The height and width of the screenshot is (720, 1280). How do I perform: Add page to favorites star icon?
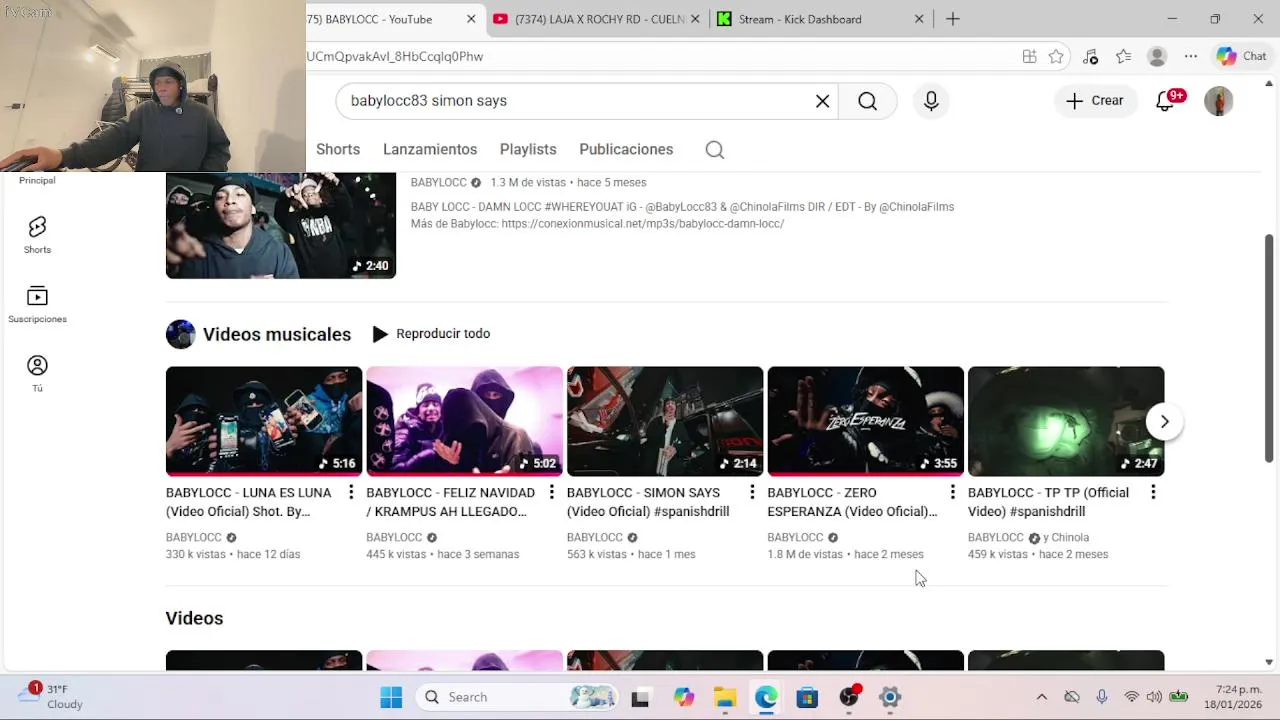(1056, 57)
